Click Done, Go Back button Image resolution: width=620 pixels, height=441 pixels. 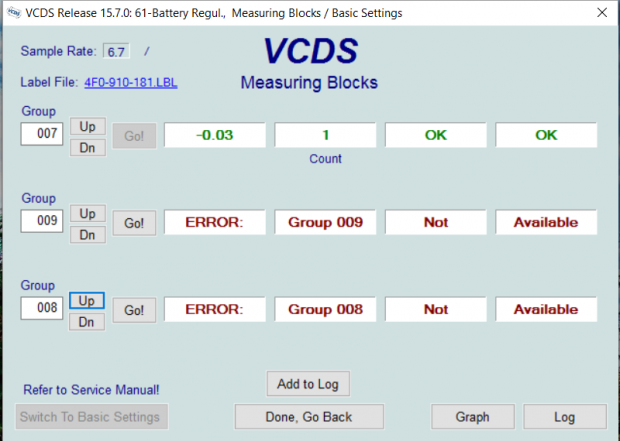[x=309, y=416]
